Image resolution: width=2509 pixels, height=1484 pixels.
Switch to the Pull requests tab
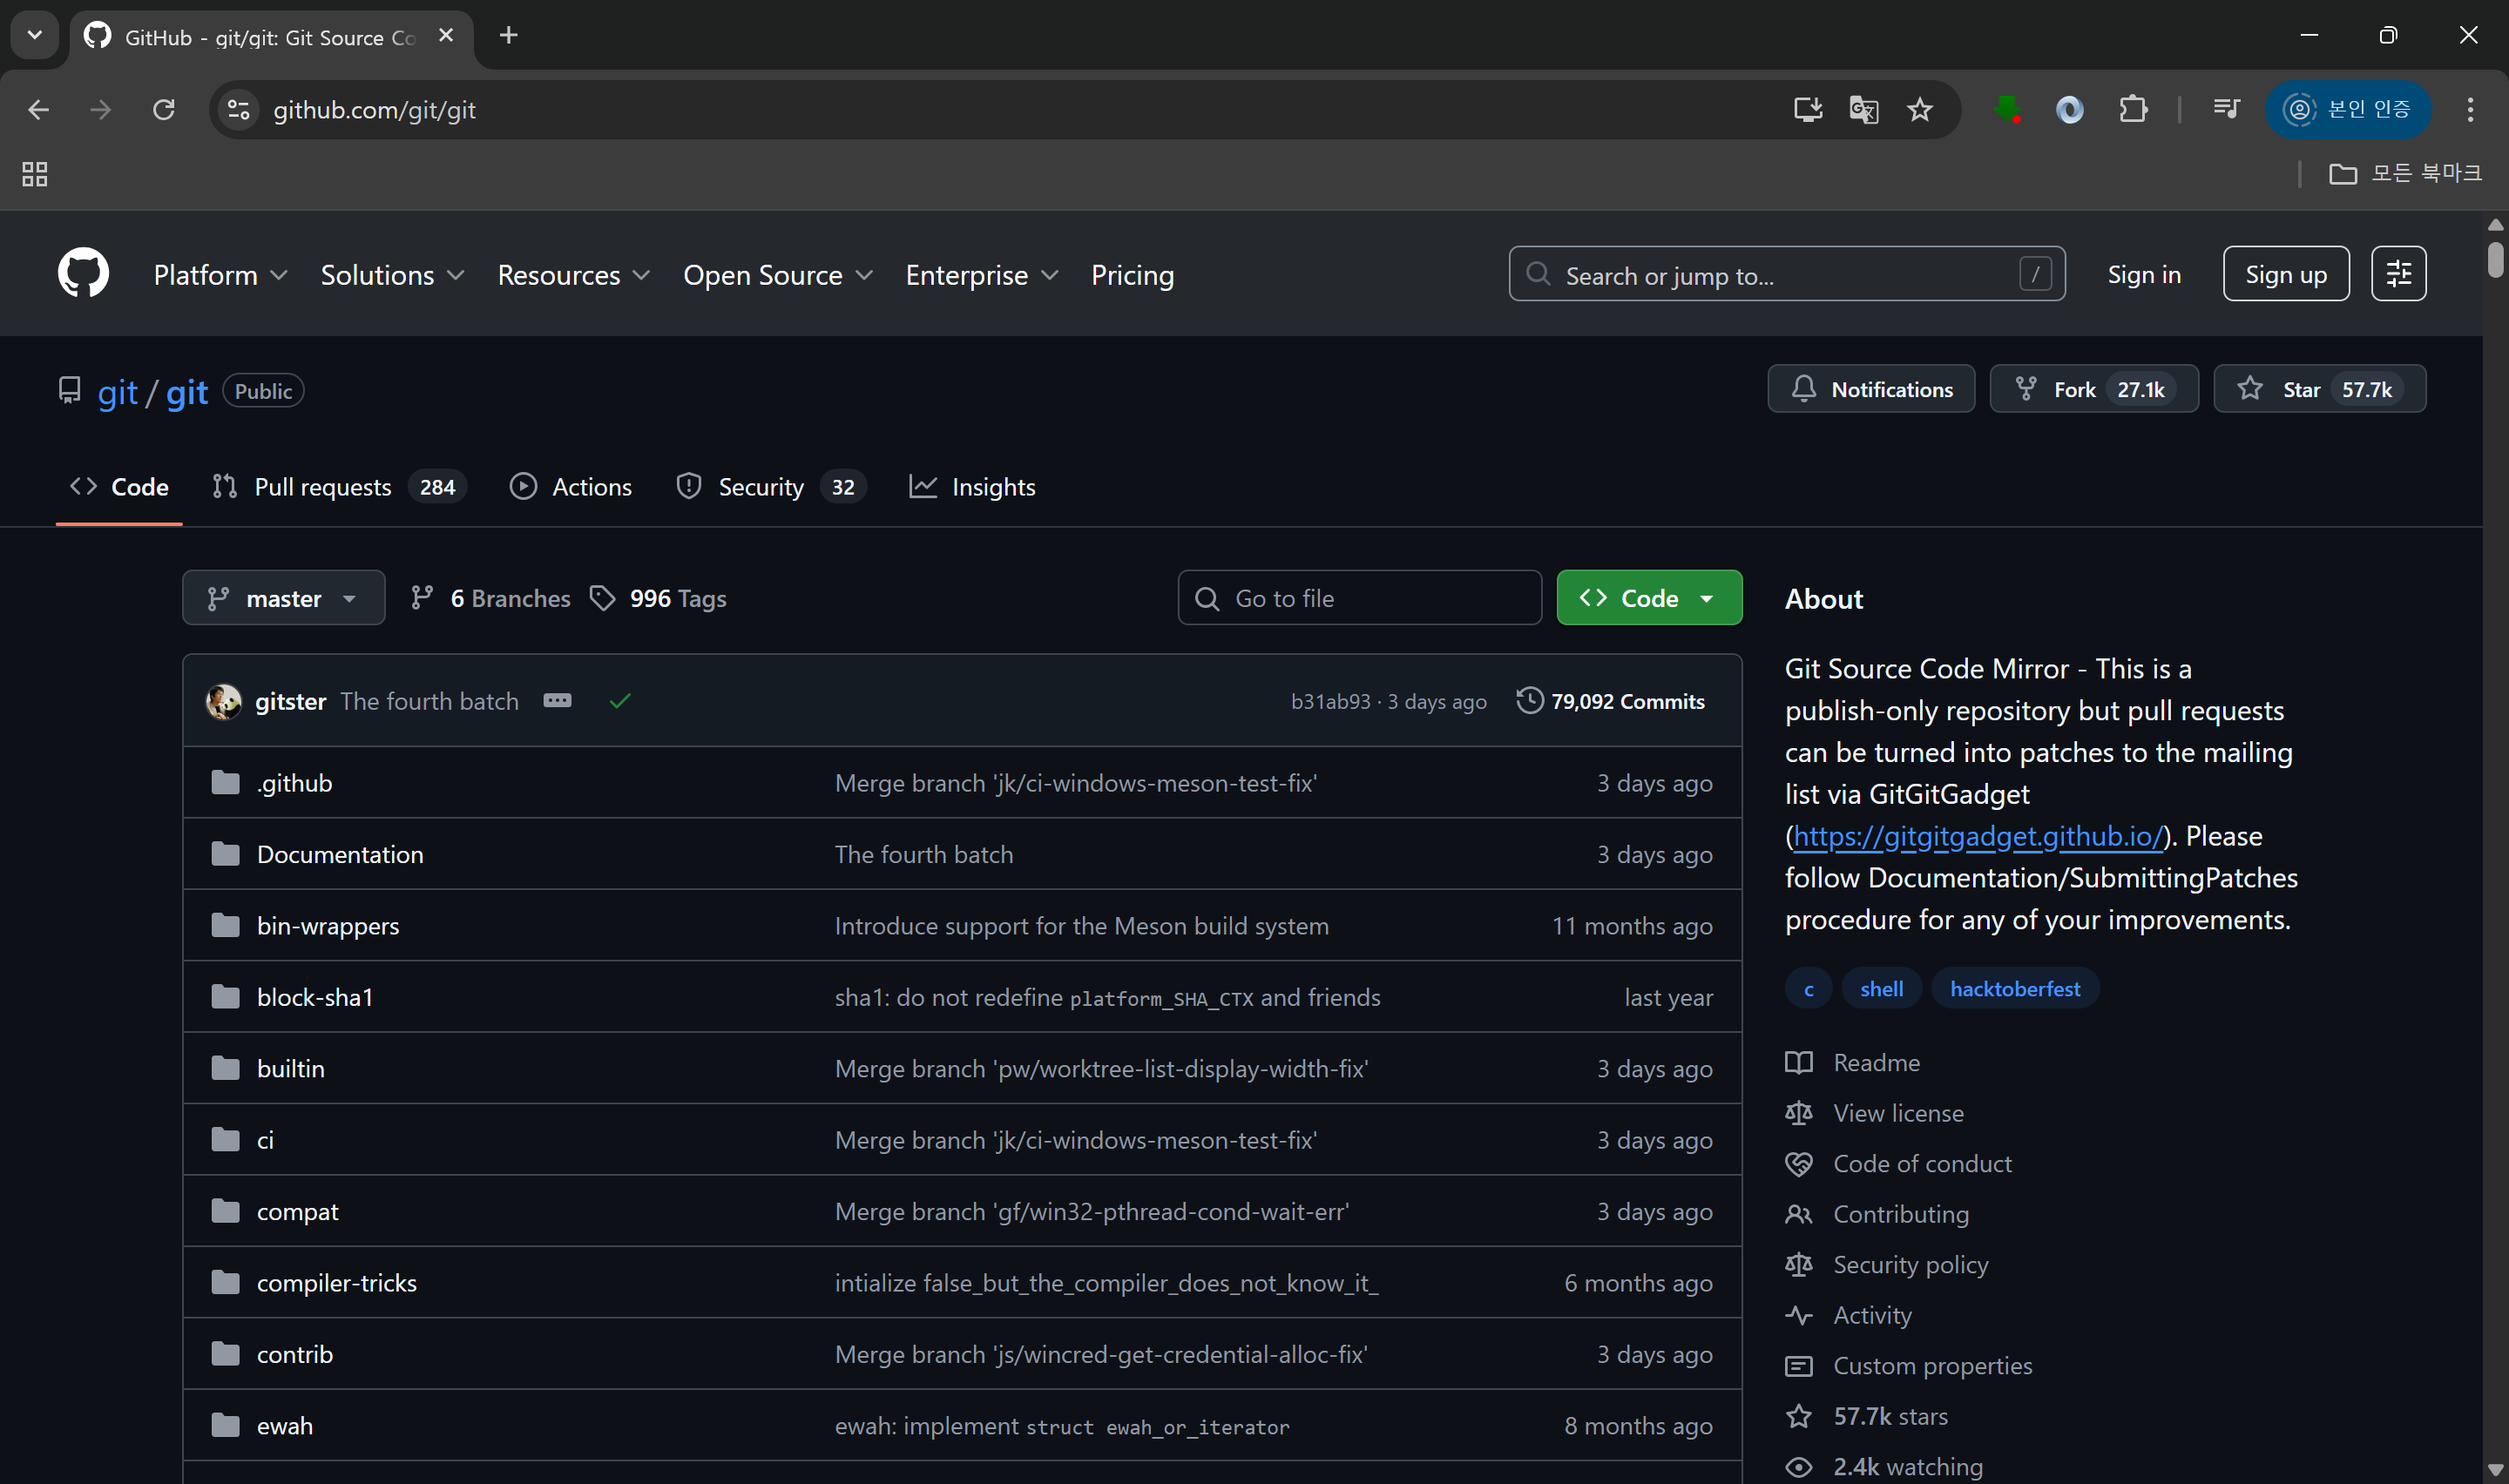339,487
